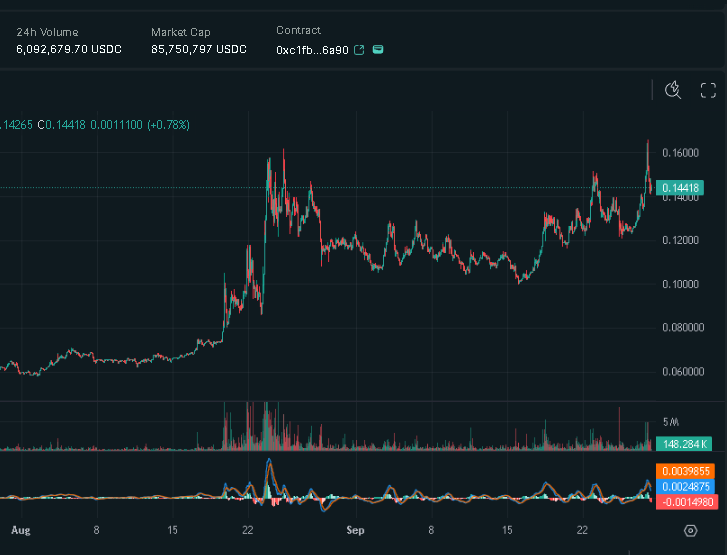Click the 0.12000 price axis label
This screenshot has width=727, height=555.
(x=680, y=240)
